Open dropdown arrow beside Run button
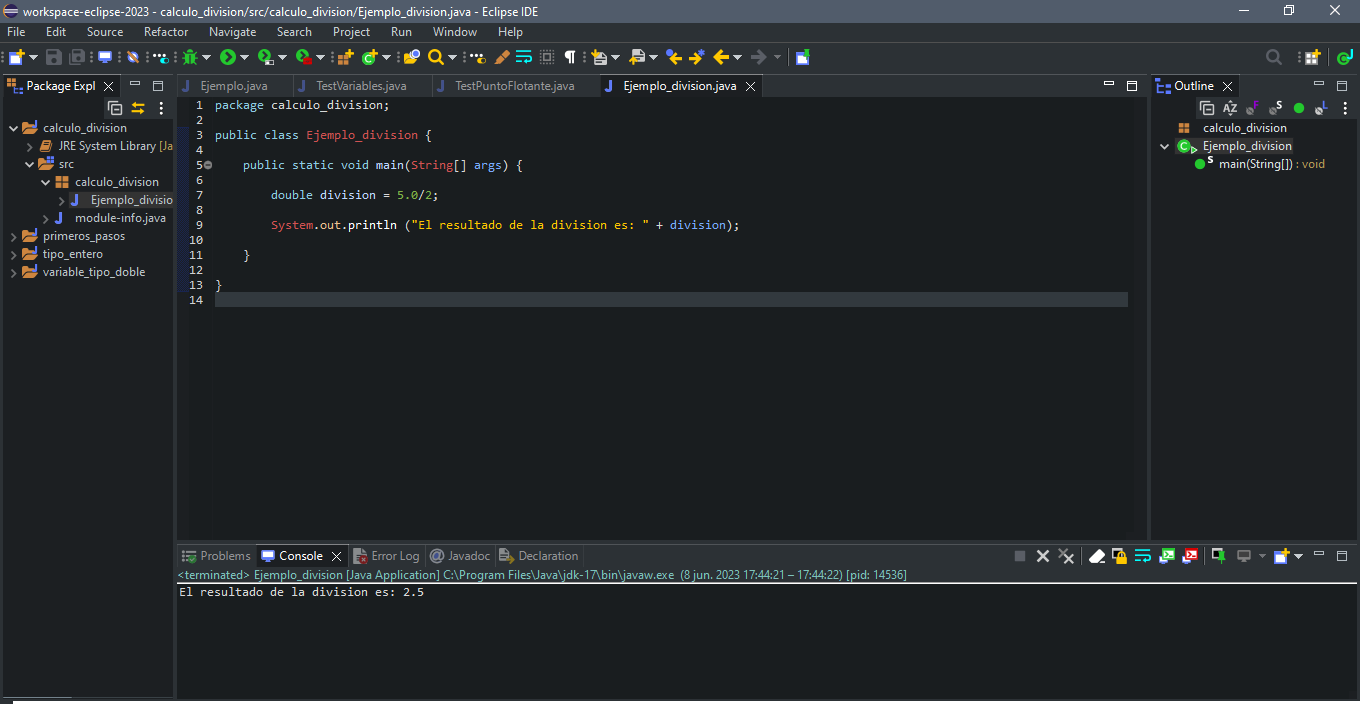 point(244,57)
